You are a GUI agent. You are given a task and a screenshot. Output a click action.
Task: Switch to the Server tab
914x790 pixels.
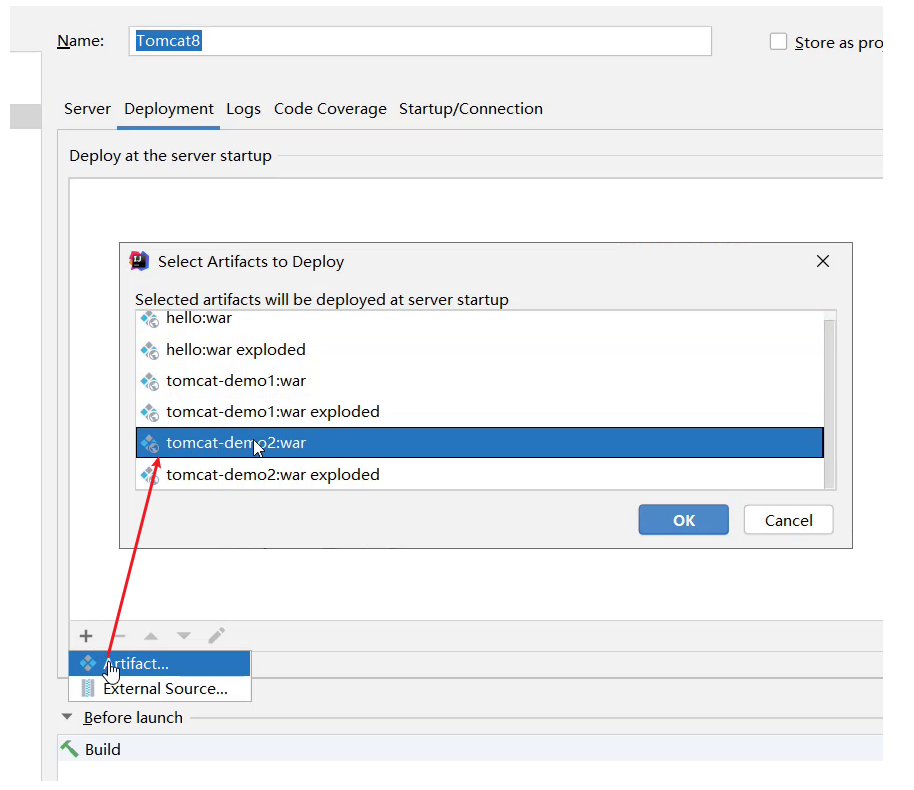pyautogui.click(x=87, y=109)
